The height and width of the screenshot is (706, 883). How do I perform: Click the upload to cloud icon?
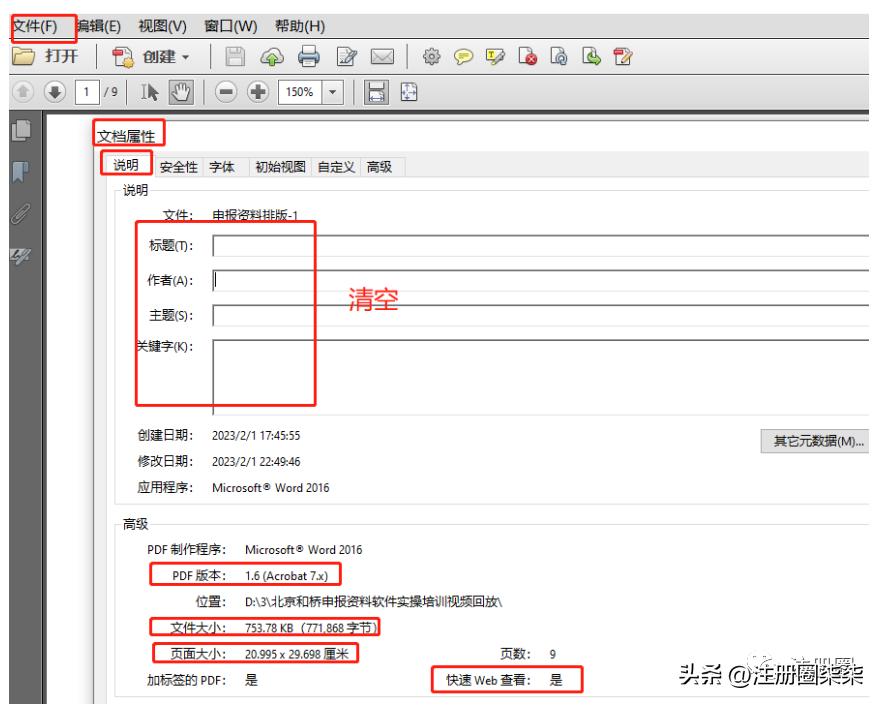273,58
